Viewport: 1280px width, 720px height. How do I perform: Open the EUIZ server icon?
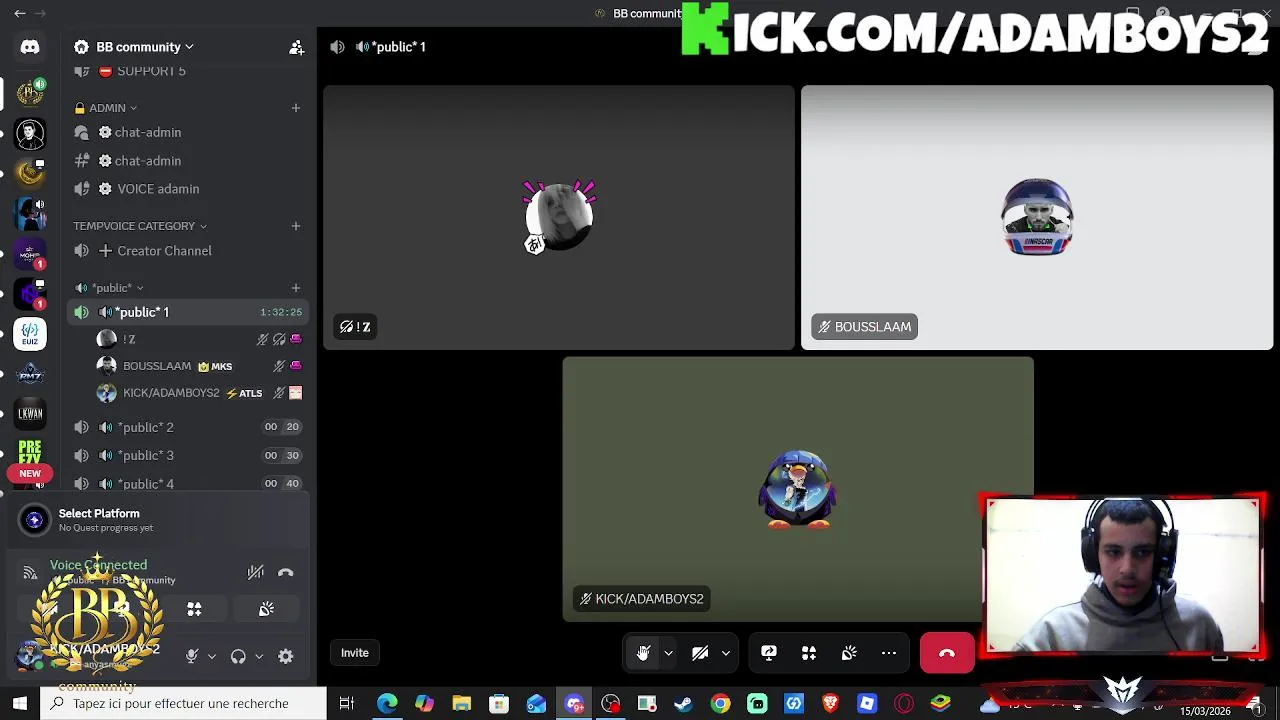pos(30,333)
